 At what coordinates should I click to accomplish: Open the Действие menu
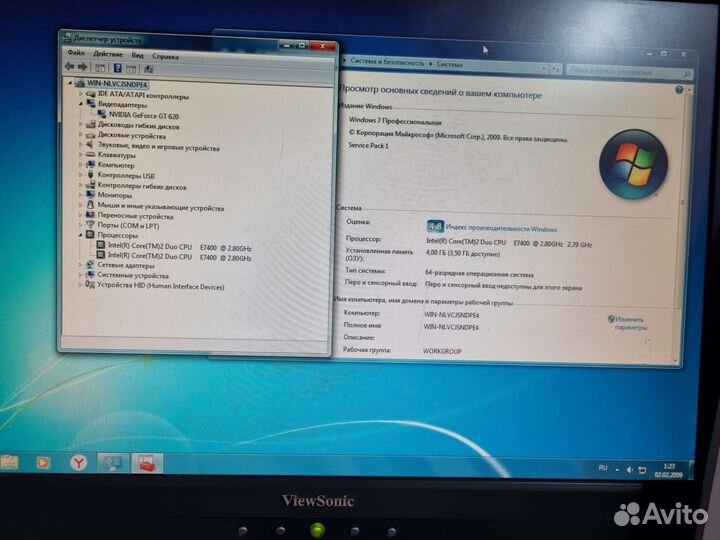108,54
